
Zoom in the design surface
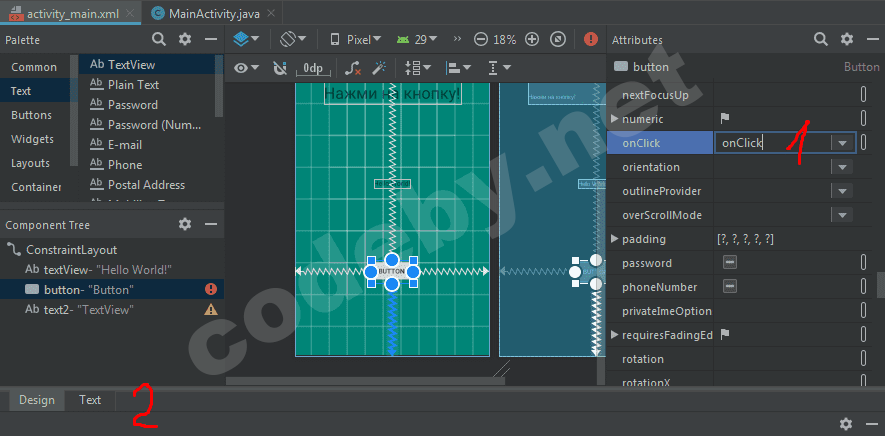(x=532, y=40)
